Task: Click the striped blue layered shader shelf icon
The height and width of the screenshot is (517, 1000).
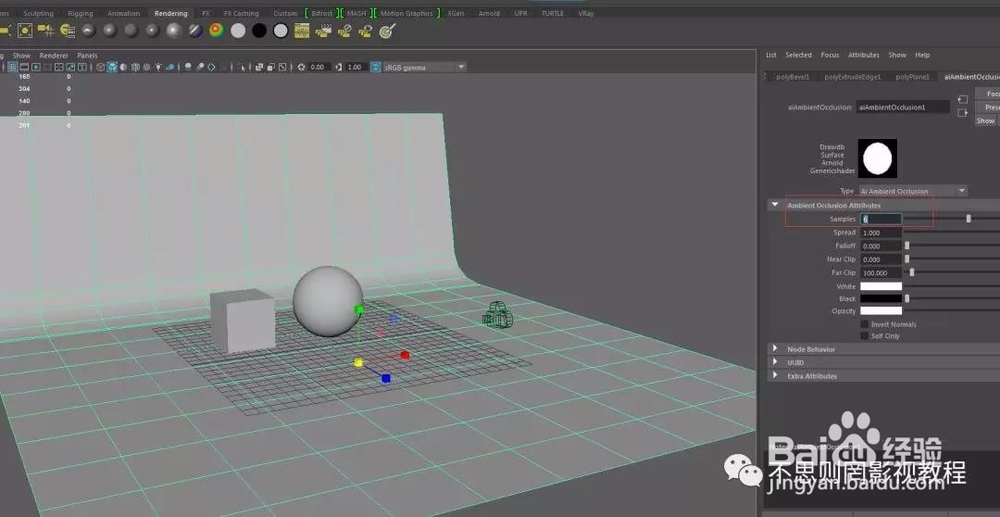Action: point(195,30)
